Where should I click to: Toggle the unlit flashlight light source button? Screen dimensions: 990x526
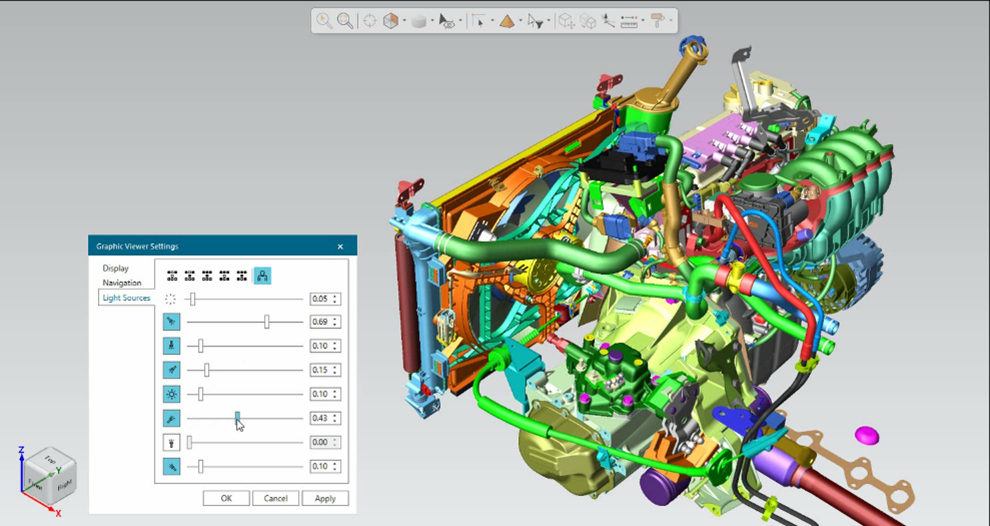click(x=172, y=442)
